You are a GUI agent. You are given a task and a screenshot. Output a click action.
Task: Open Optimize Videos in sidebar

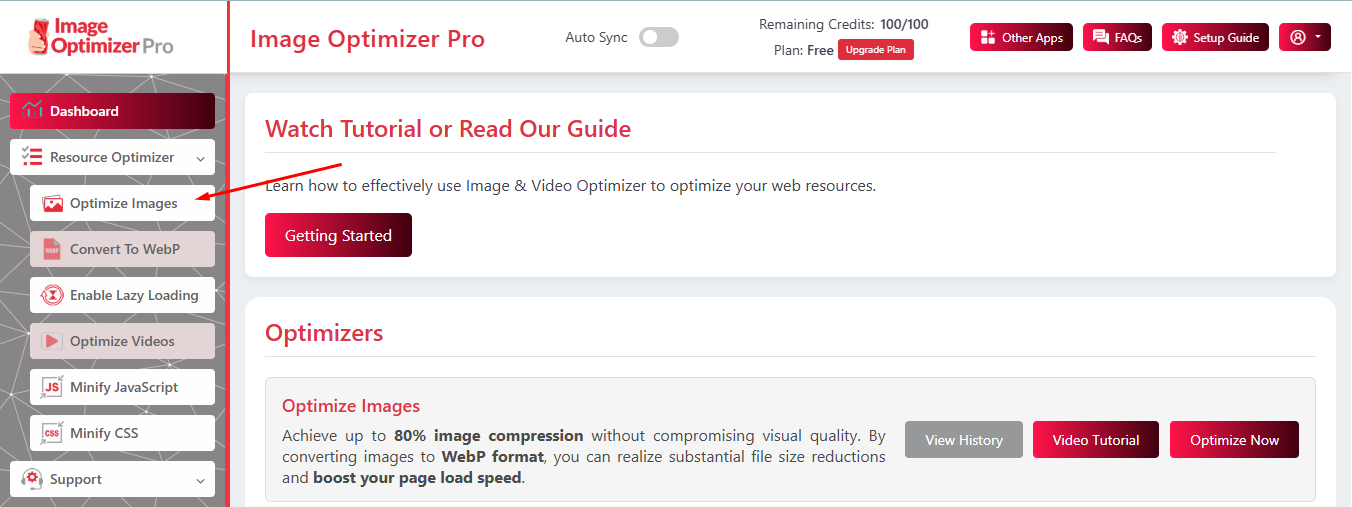(x=122, y=341)
